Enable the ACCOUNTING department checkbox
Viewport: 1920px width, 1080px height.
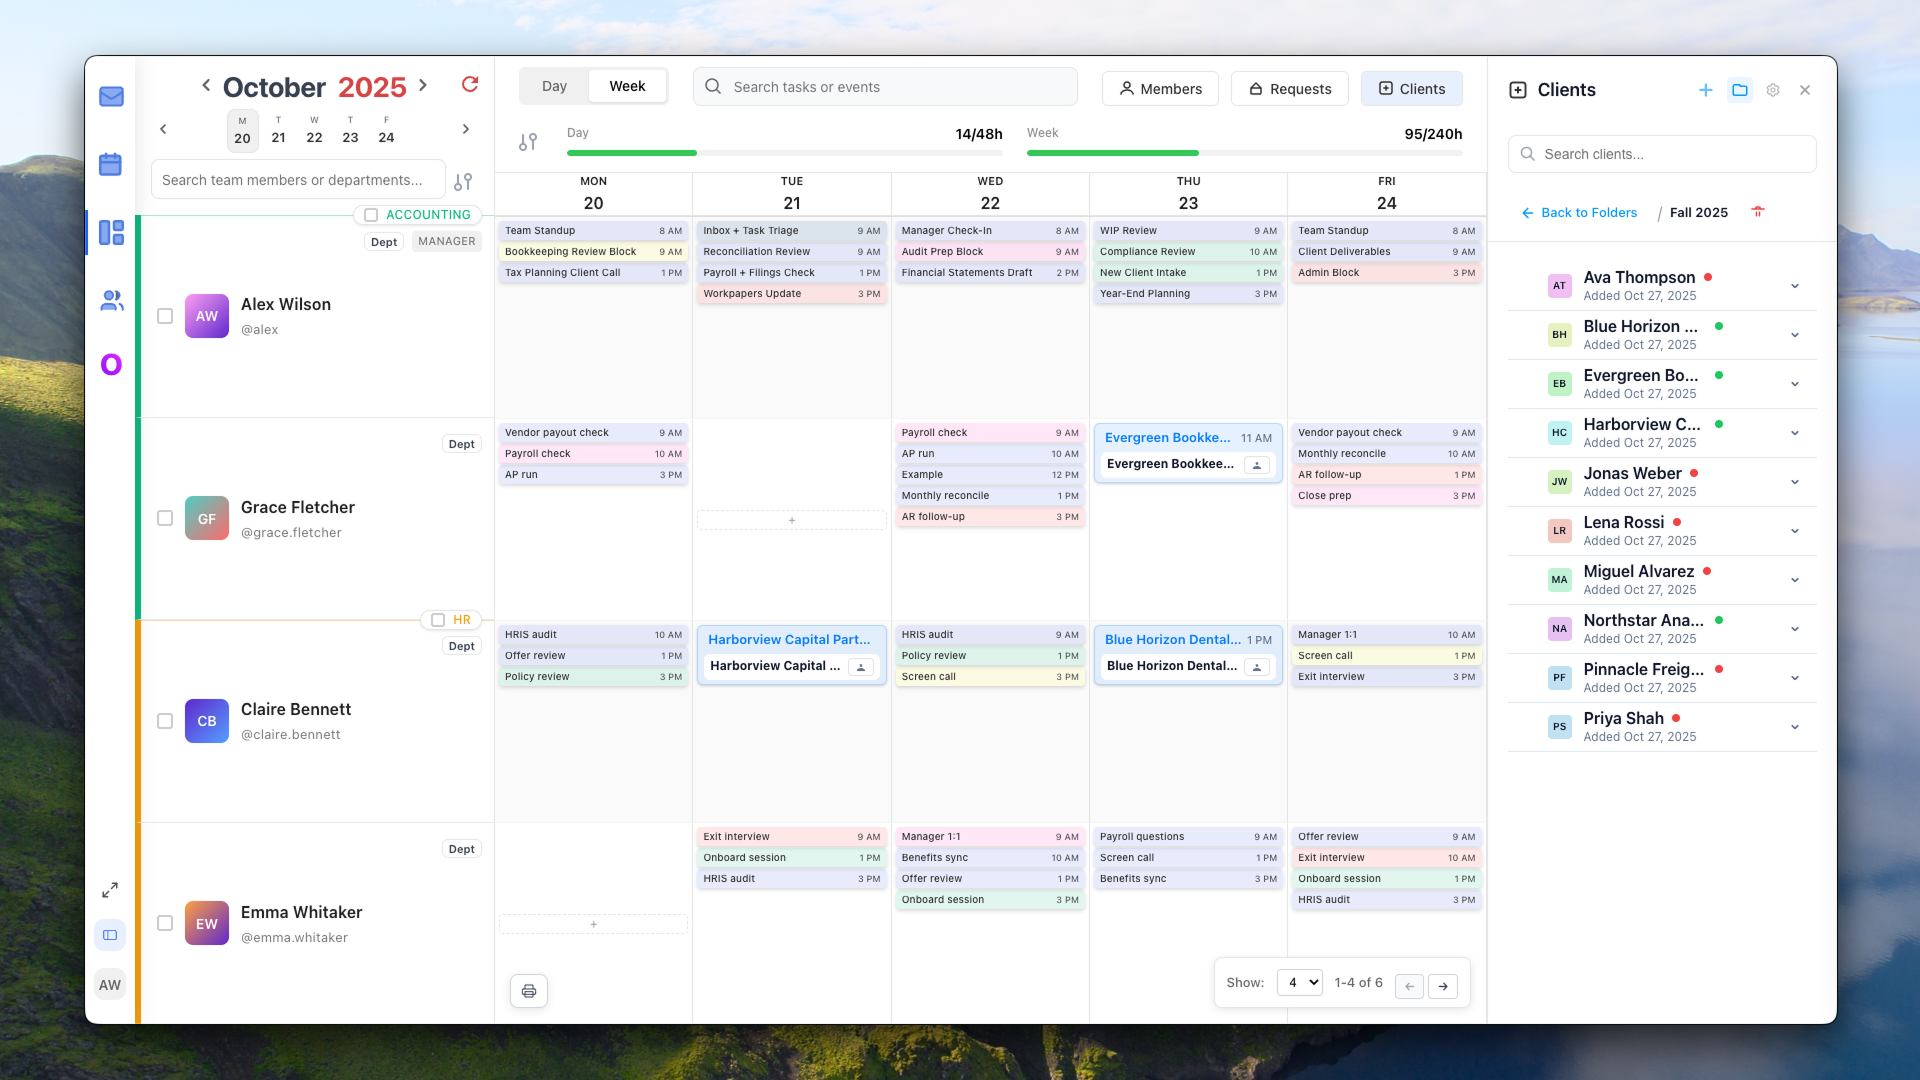371,214
